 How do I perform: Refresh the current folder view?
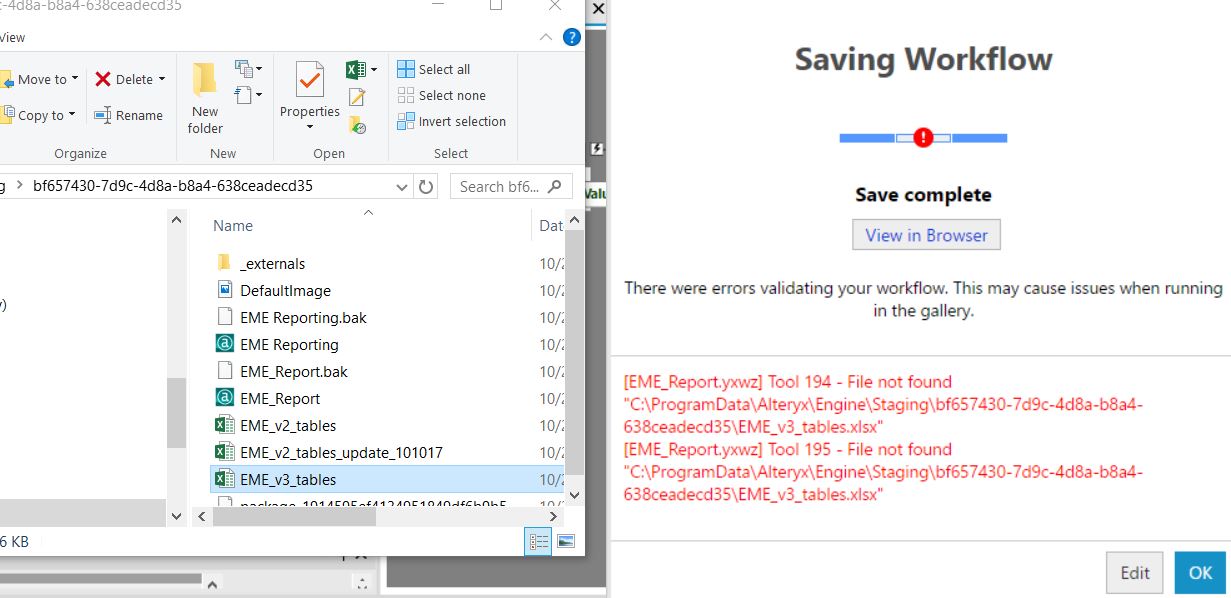tap(425, 186)
